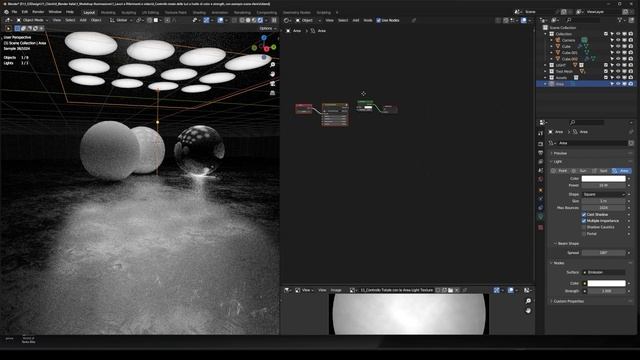Switch viewport to solid shading mode

pos(248,20)
